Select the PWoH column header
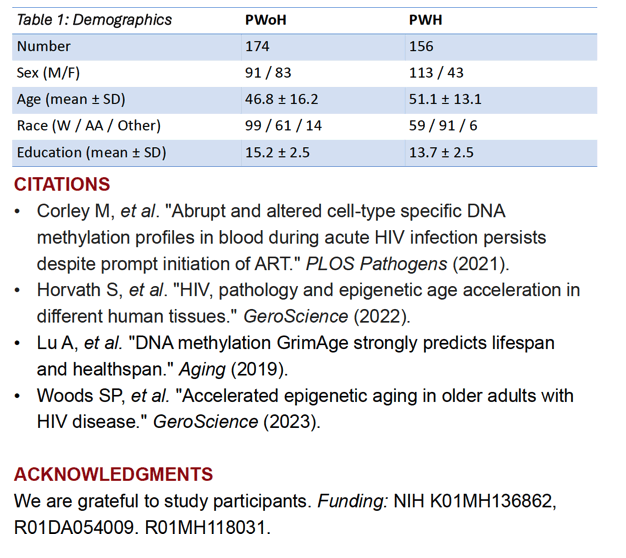 point(265,20)
